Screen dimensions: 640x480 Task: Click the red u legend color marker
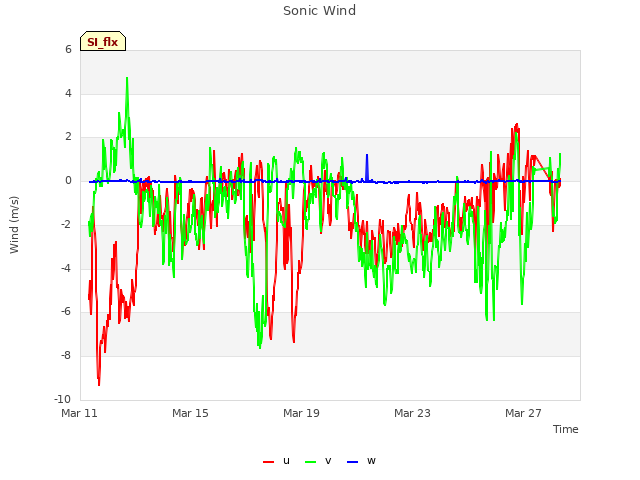coord(268,462)
